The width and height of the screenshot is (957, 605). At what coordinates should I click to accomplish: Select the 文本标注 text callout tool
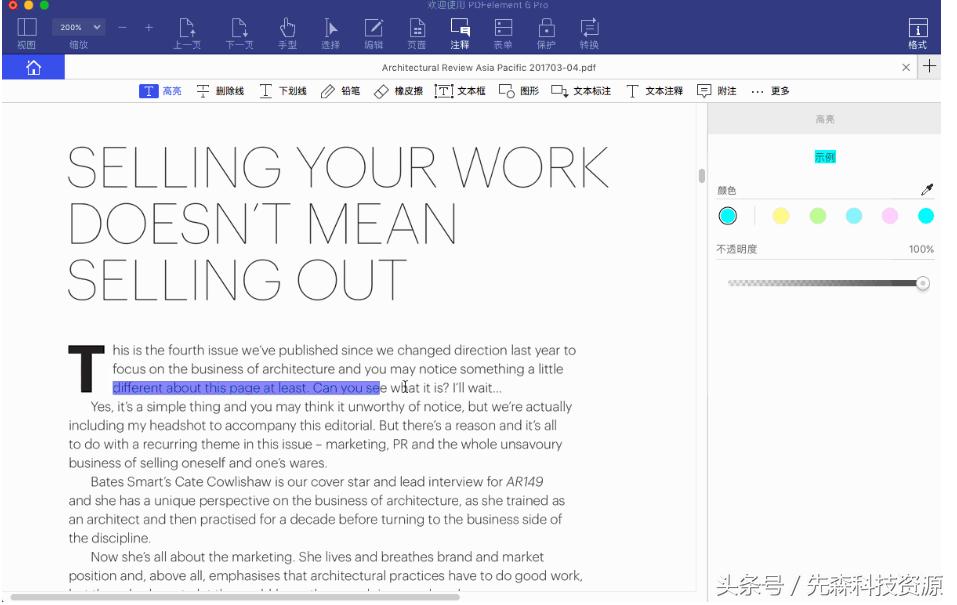(x=581, y=91)
